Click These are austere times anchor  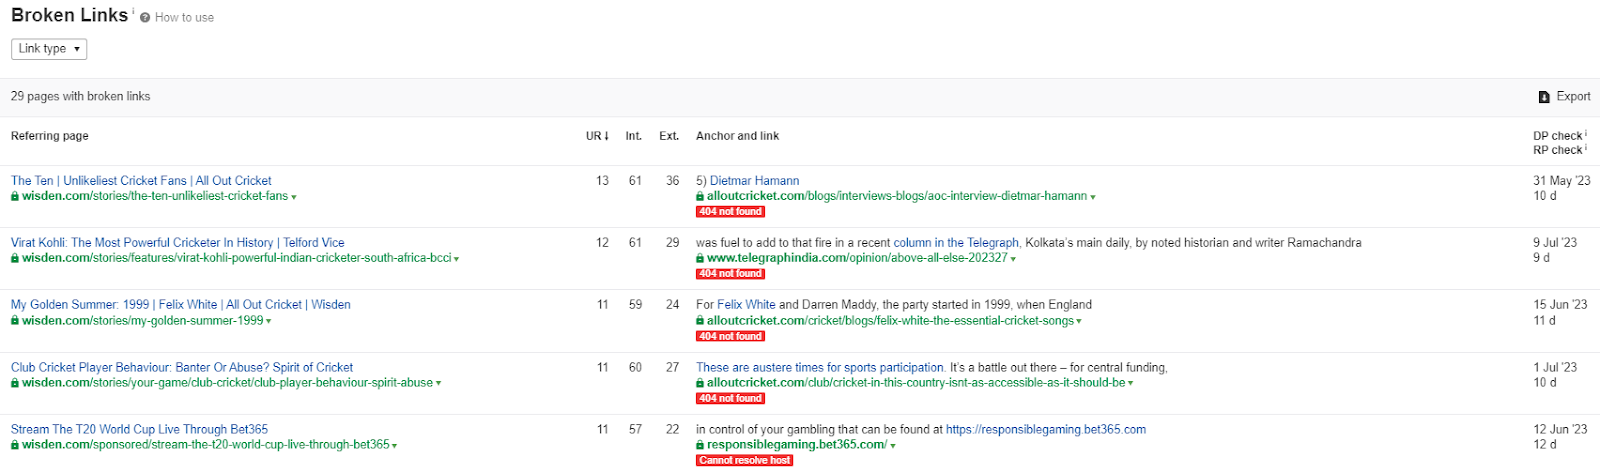click(x=820, y=368)
